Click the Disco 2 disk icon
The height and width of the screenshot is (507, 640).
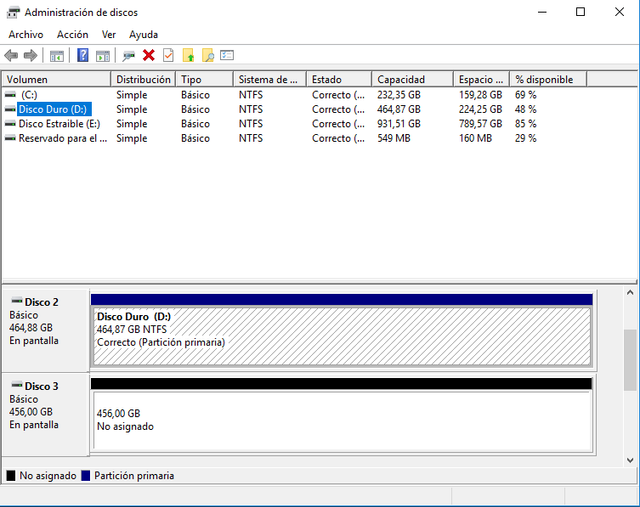17,301
